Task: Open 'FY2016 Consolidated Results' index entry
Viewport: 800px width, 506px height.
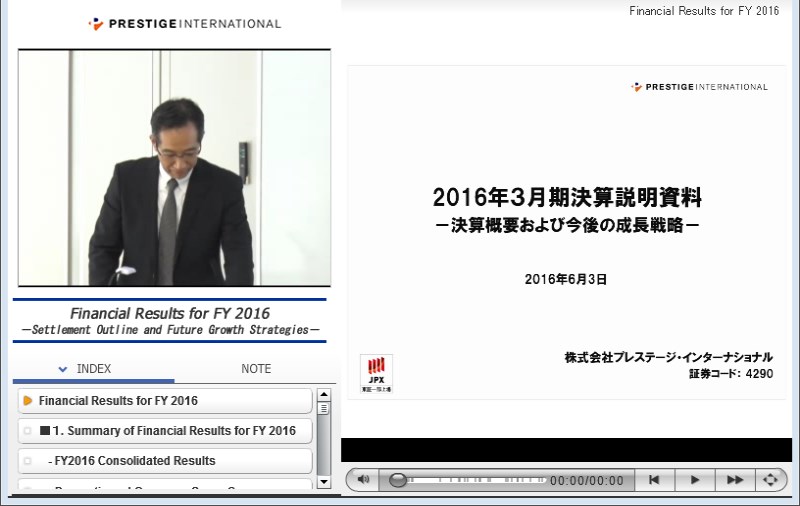Action: [165, 461]
